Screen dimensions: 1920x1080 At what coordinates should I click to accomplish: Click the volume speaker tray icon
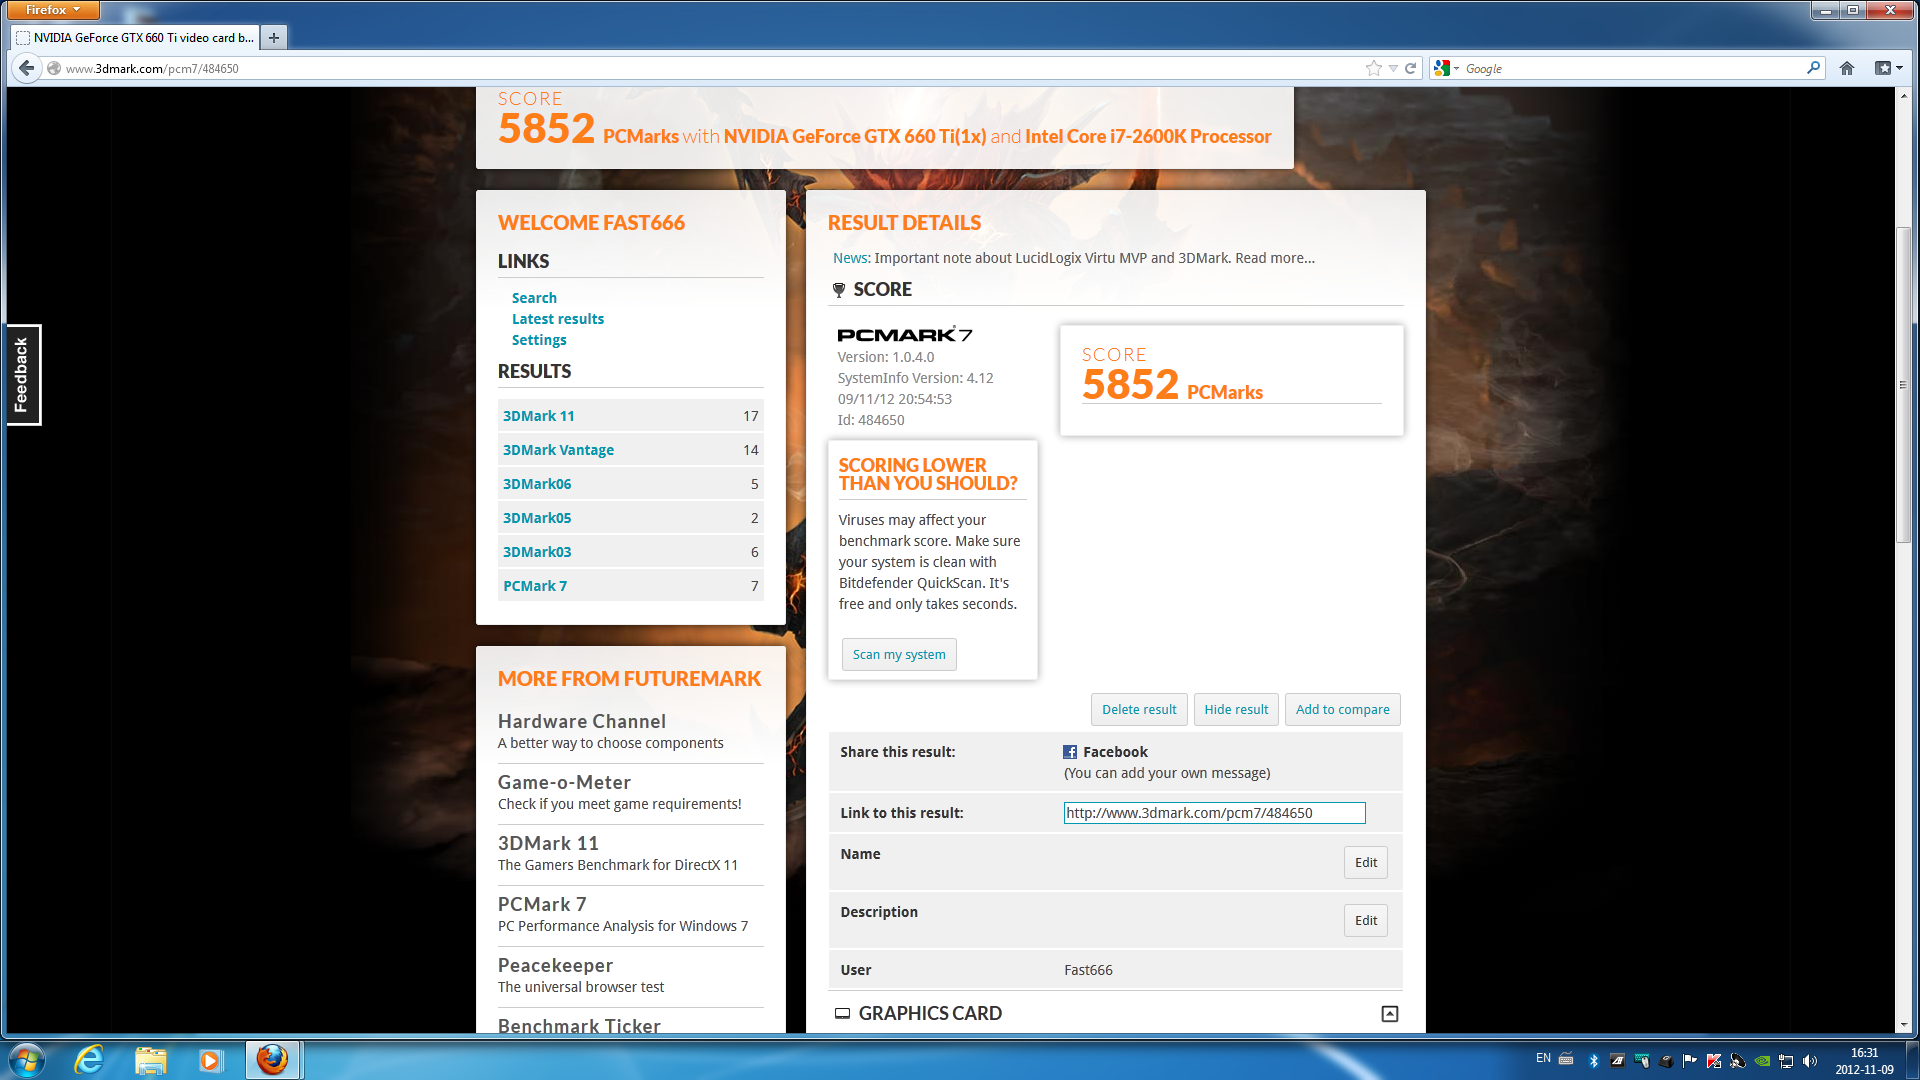coord(1810,1061)
